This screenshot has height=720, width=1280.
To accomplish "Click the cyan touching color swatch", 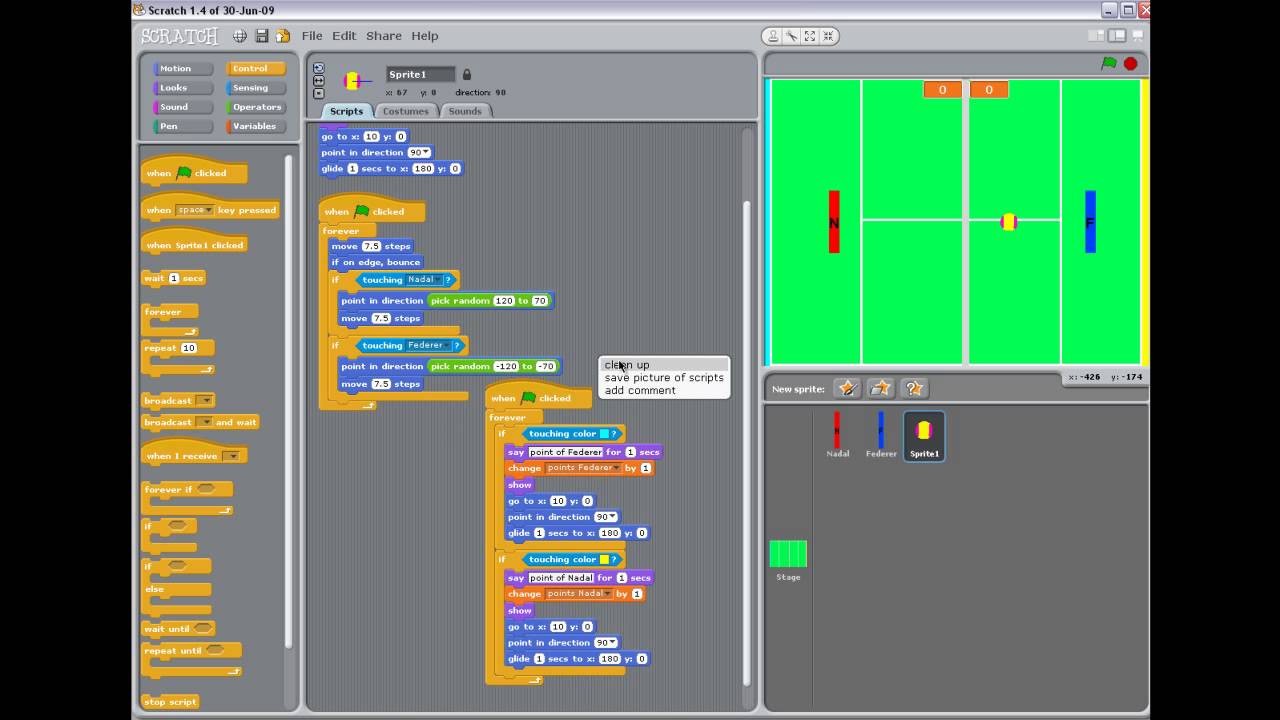I will tap(604, 434).
